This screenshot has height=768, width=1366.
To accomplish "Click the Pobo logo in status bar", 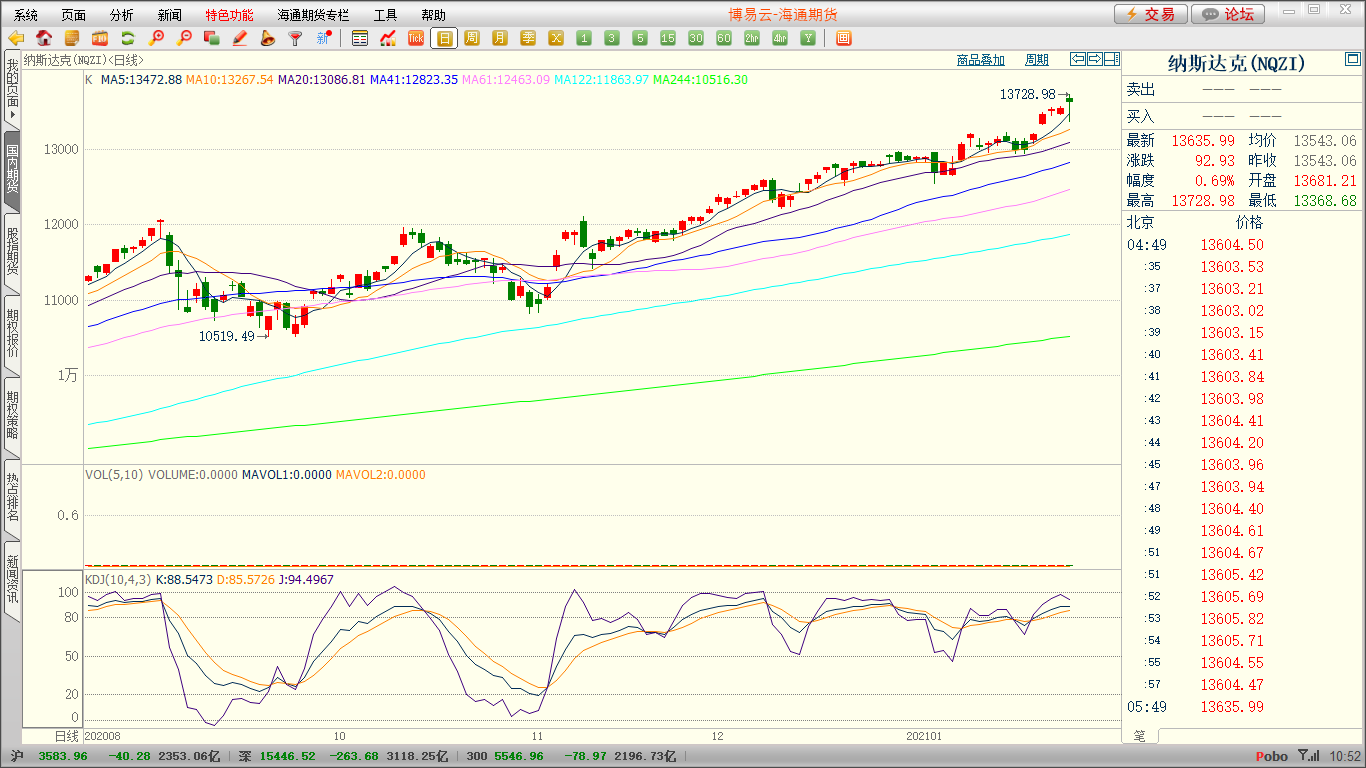I will (1272, 757).
